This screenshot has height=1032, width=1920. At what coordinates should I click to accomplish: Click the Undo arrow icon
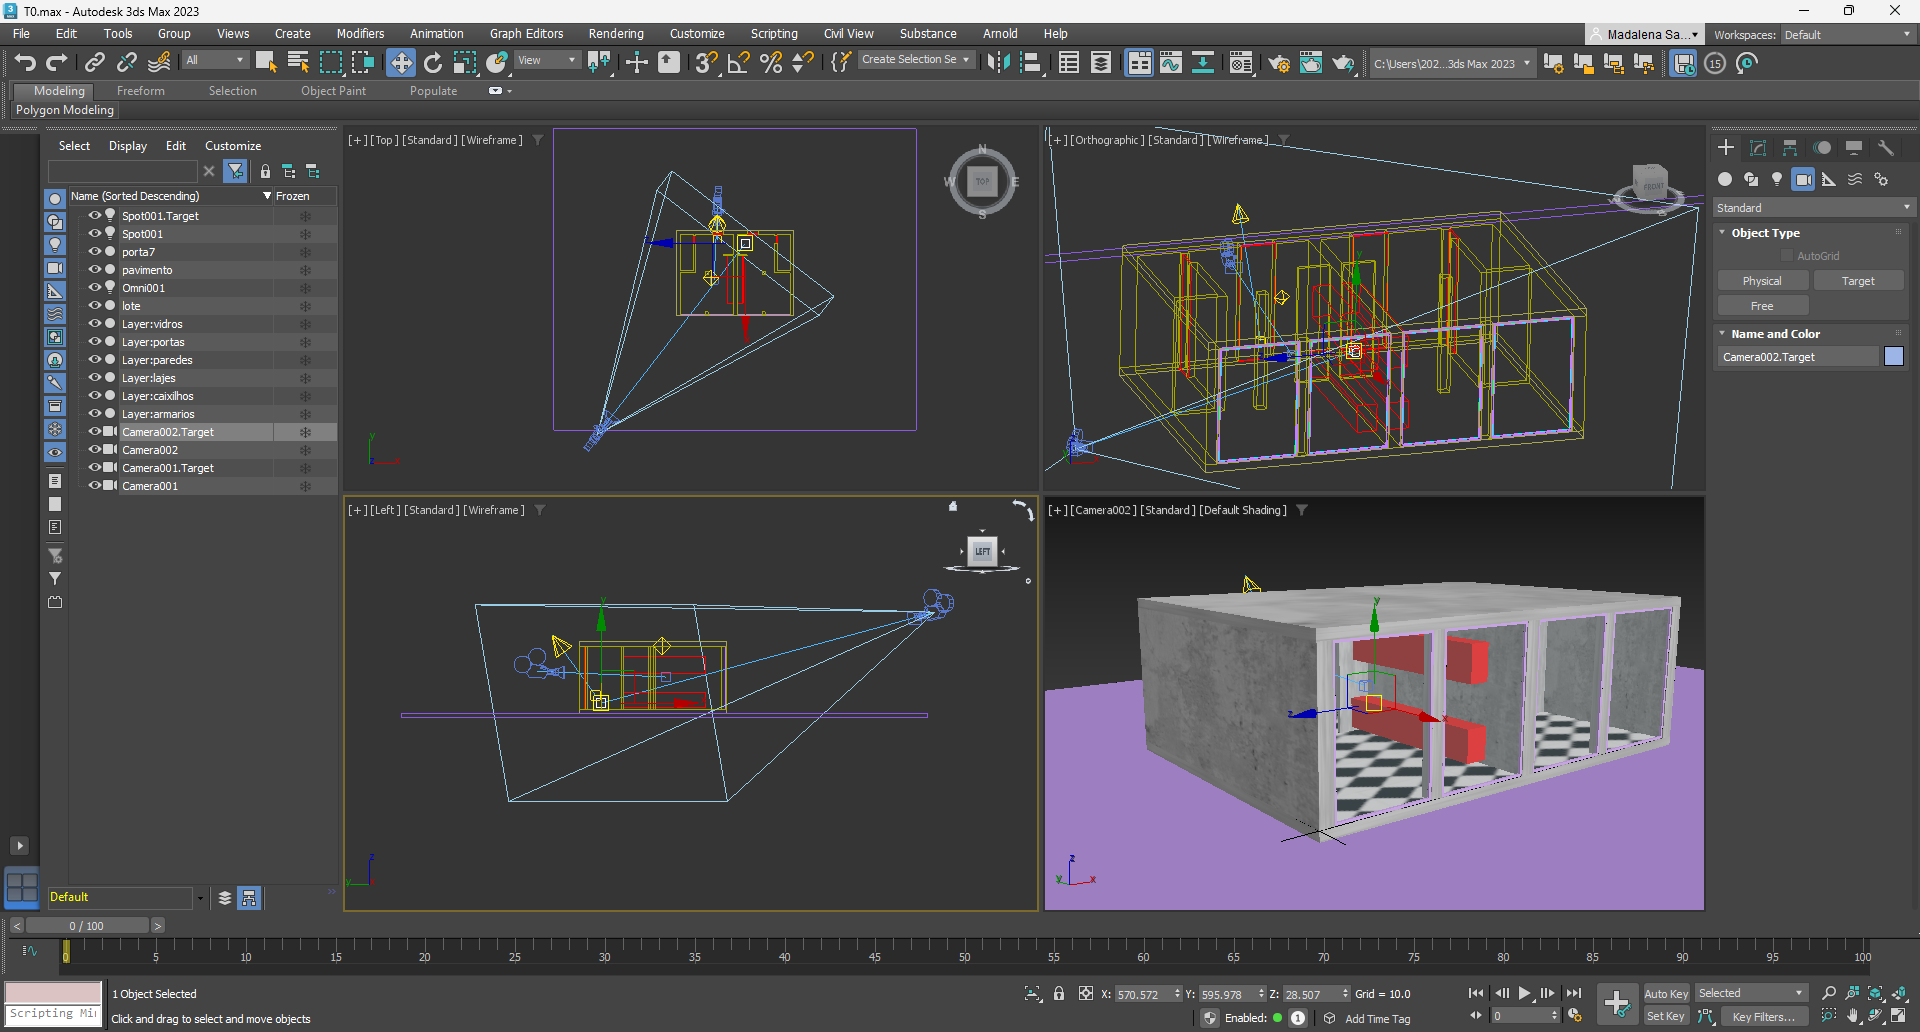[x=25, y=63]
